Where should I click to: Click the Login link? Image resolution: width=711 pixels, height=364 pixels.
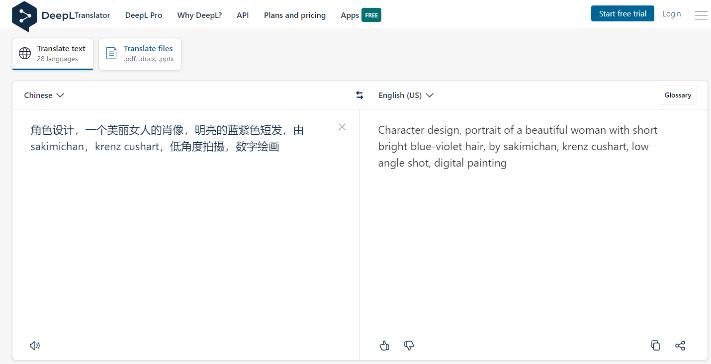(x=672, y=14)
